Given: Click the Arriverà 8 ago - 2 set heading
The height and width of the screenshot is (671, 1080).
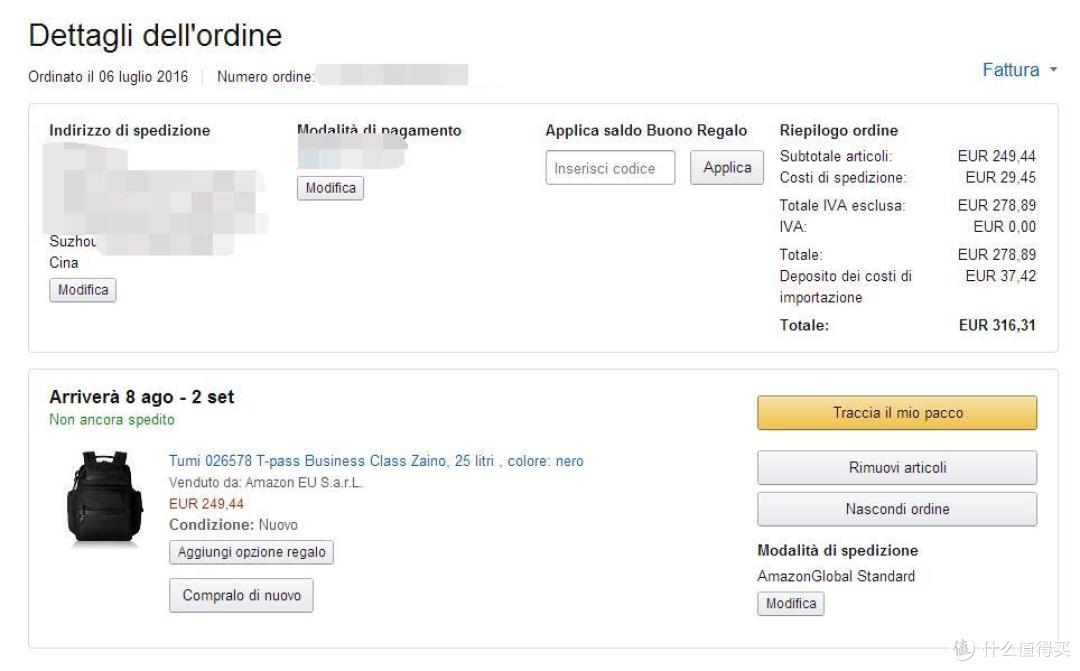Looking at the screenshot, I should [x=141, y=397].
